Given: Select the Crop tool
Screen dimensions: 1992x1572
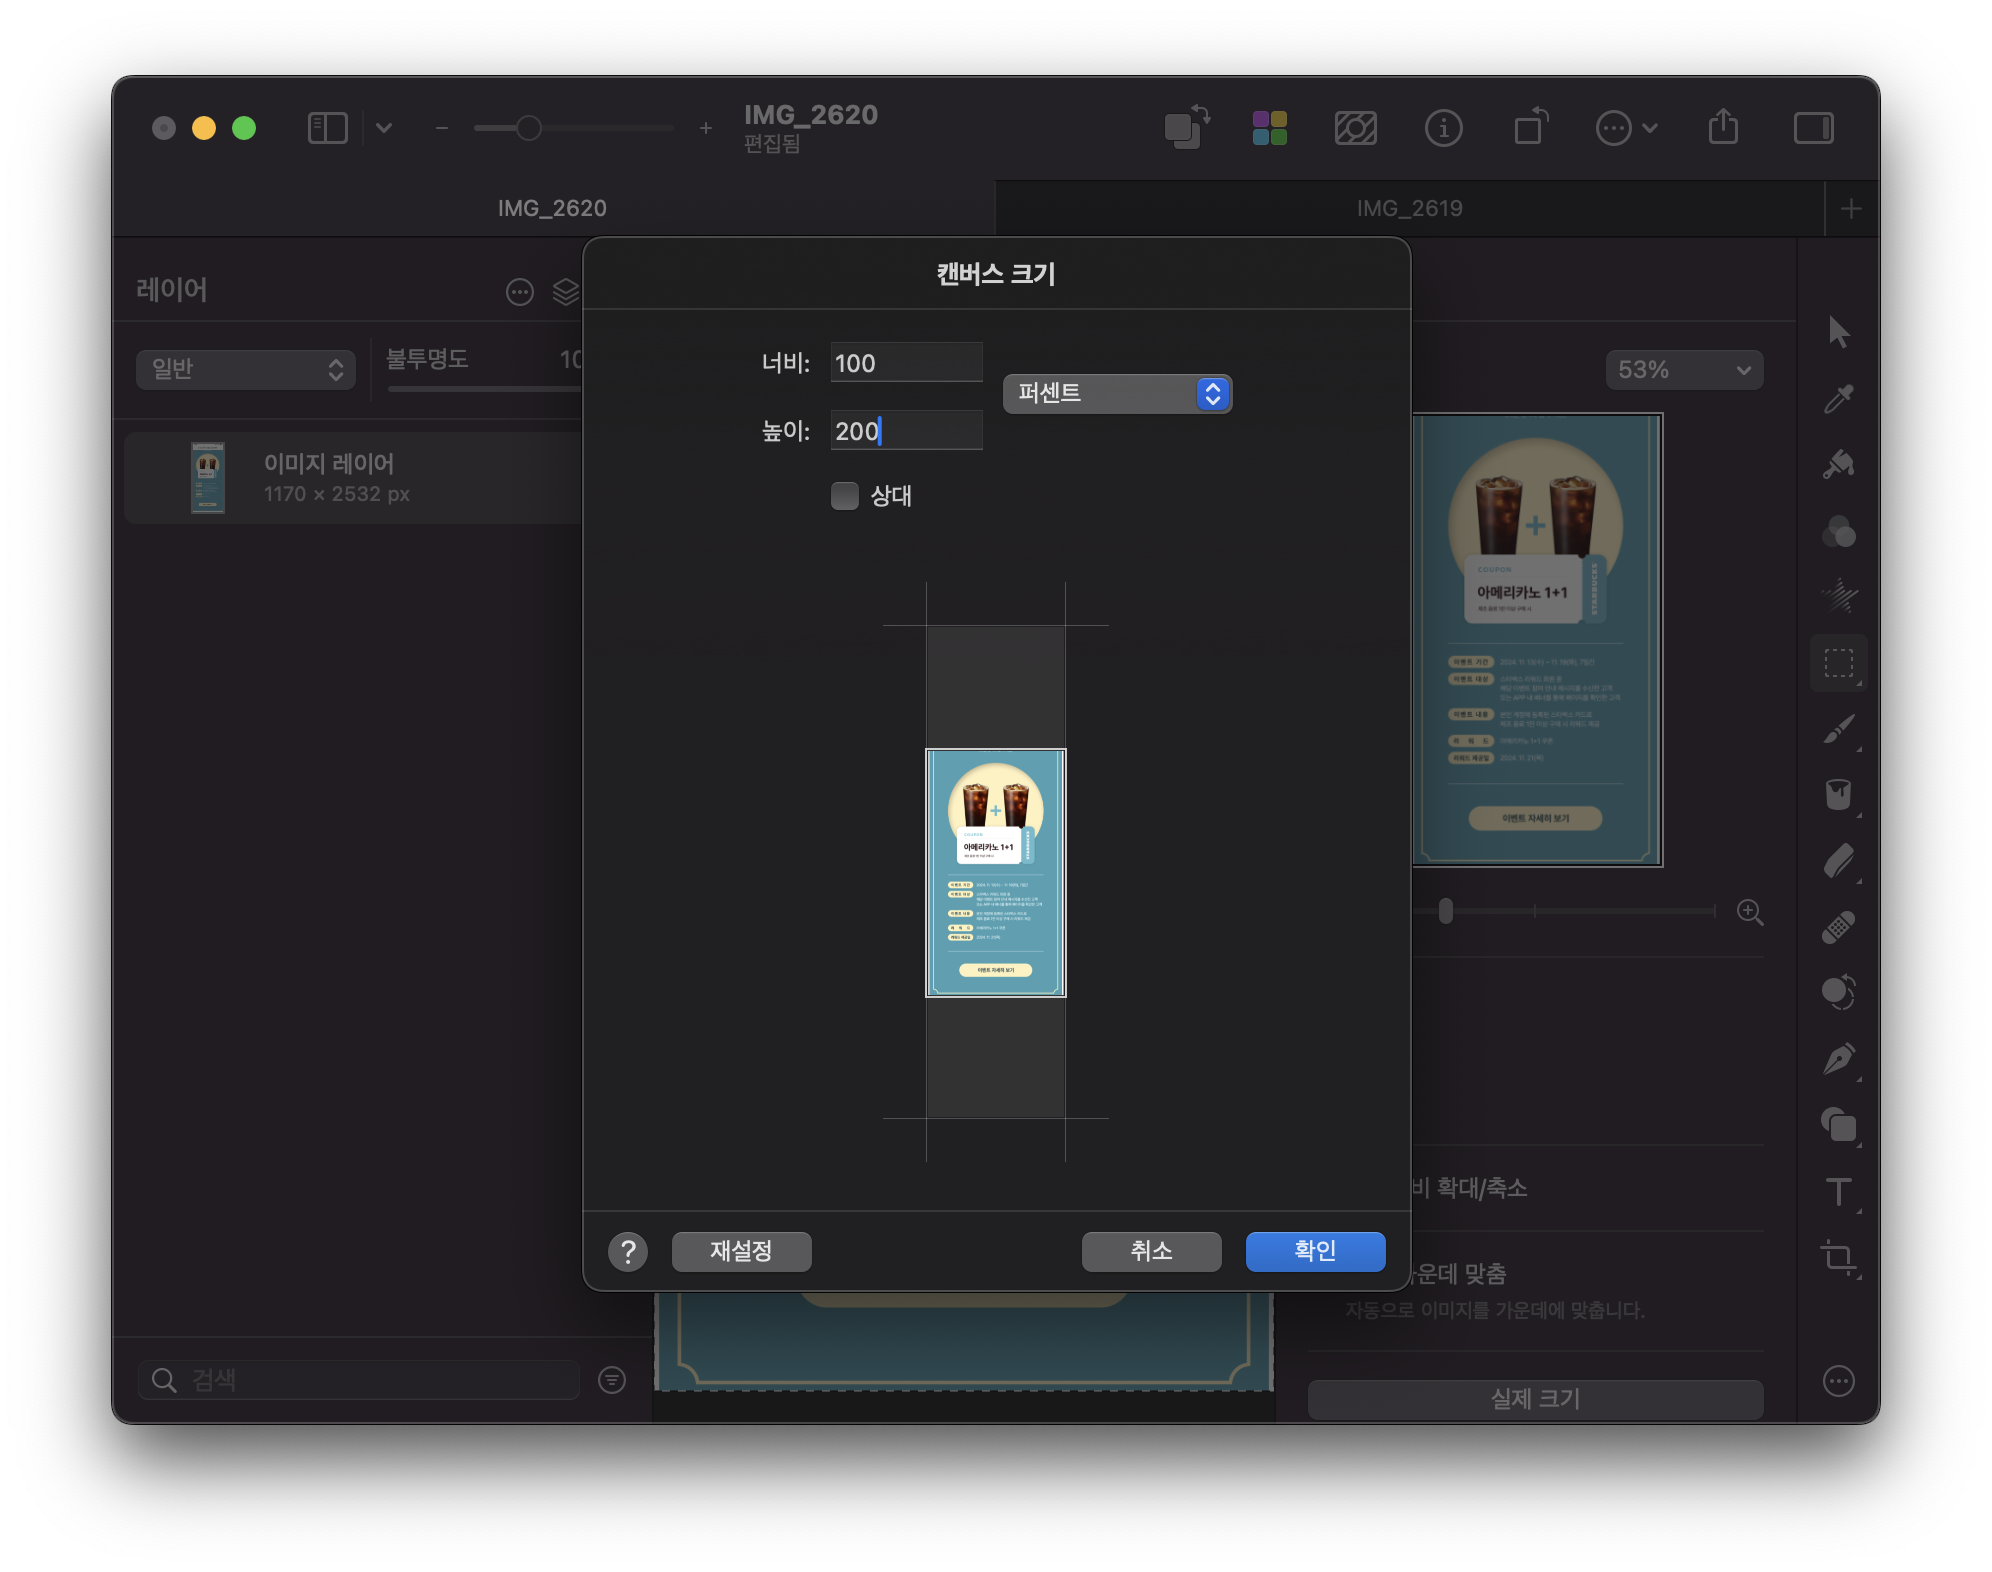Looking at the screenshot, I should point(1838,1257).
